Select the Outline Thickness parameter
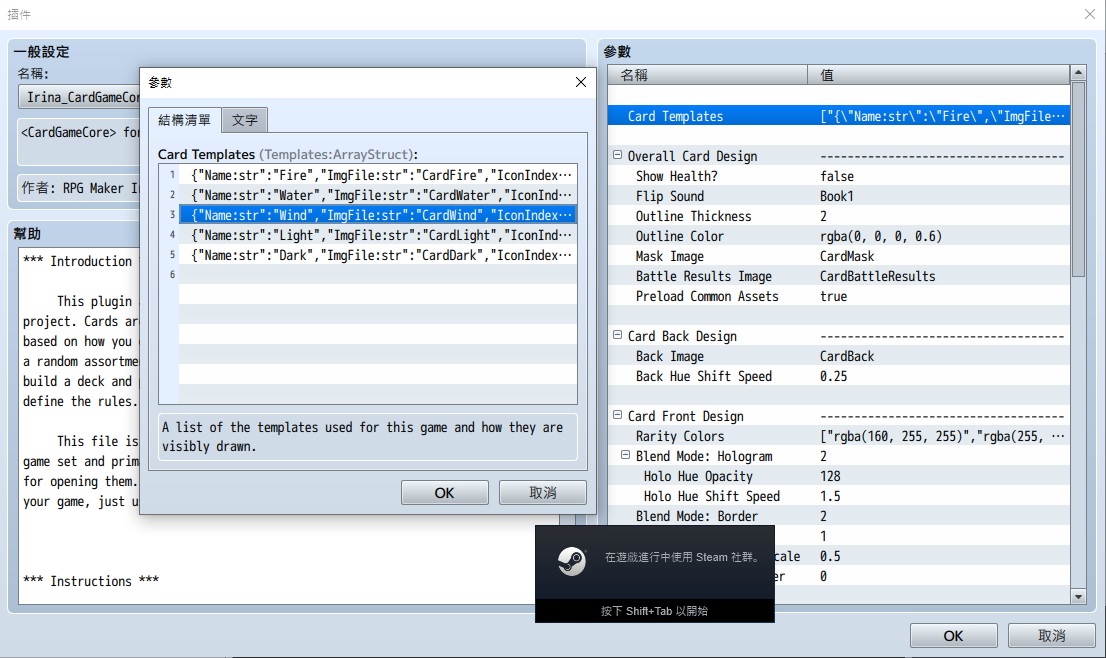Image resolution: width=1106 pixels, height=658 pixels. tap(839, 216)
